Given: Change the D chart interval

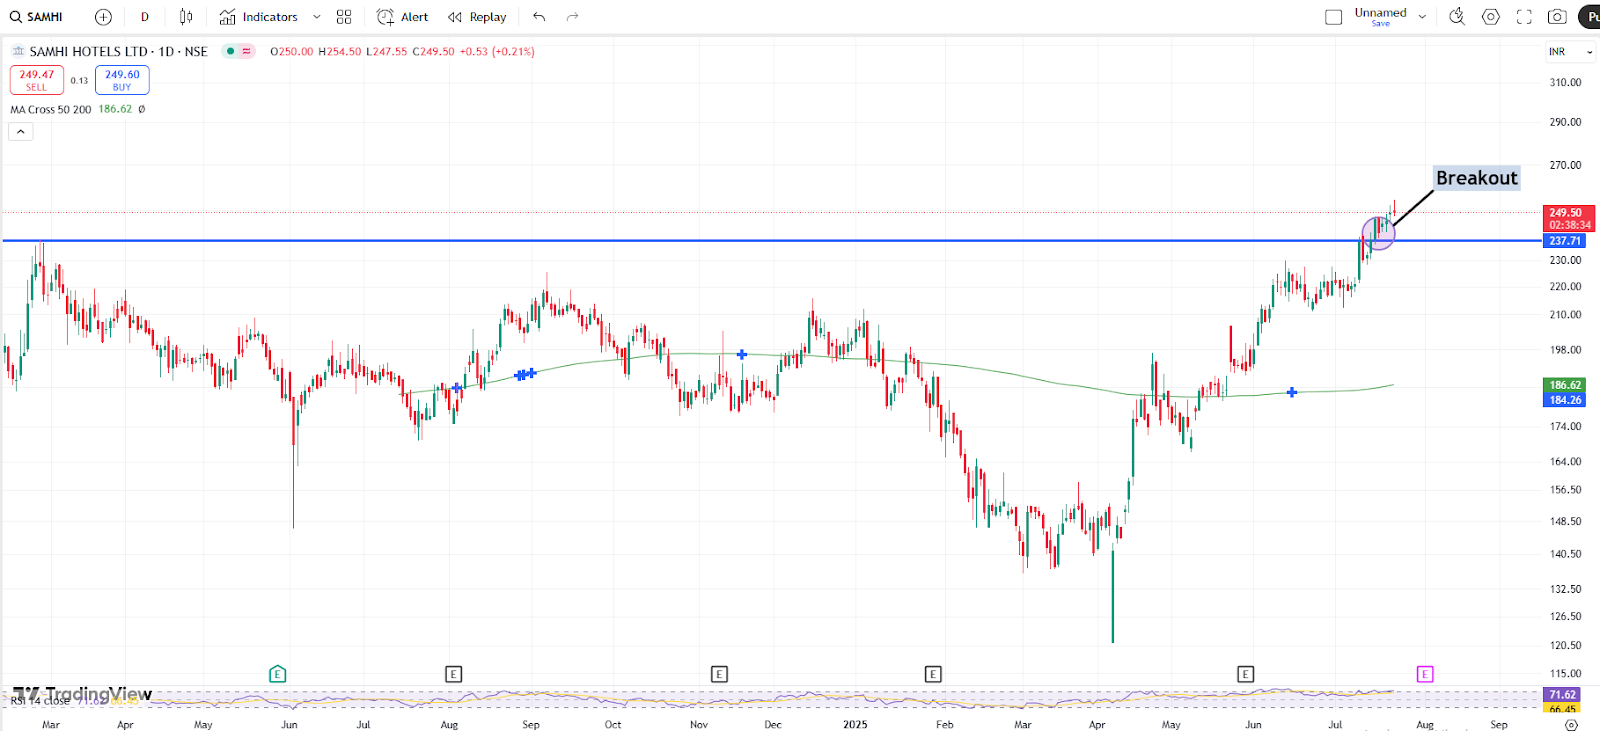Looking at the screenshot, I should [x=145, y=17].
